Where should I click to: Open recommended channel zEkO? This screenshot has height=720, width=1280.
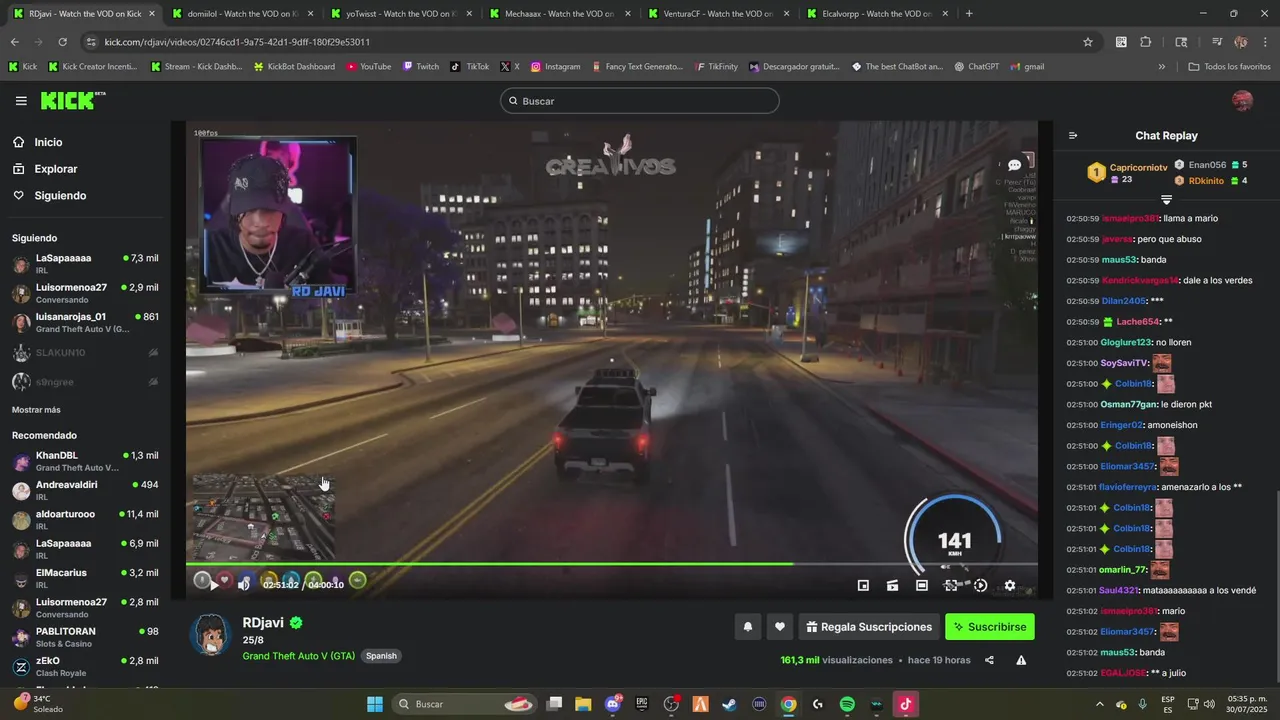pos(85,666)
